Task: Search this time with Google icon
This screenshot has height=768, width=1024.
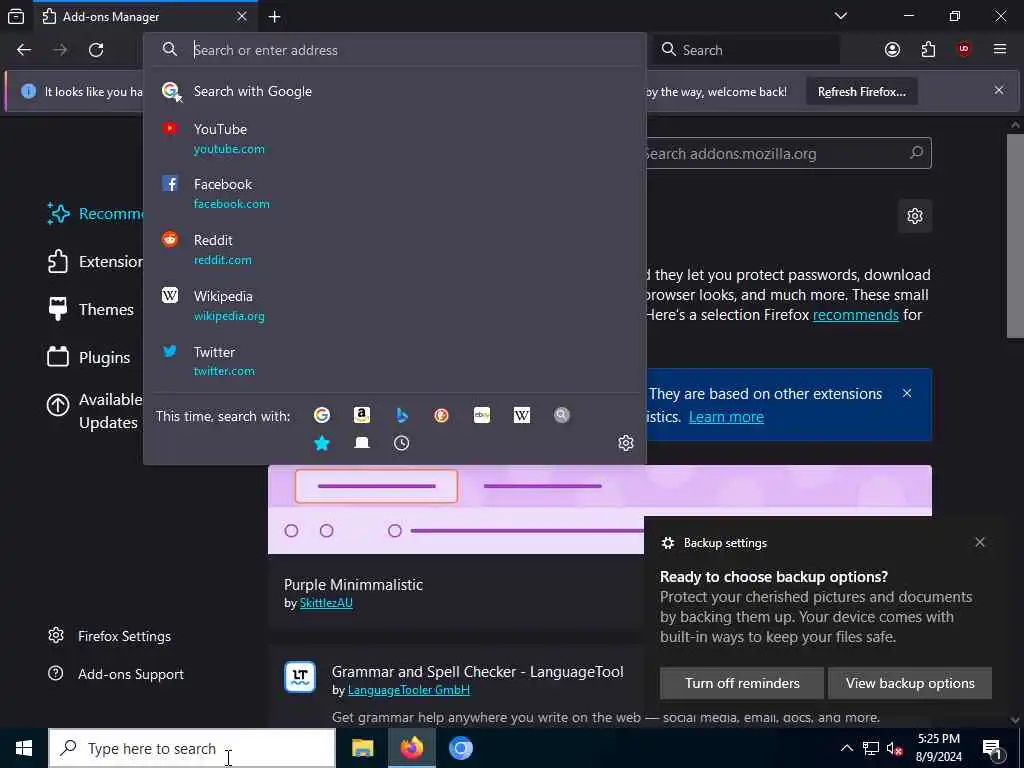Action: click(x=321, y=415)
